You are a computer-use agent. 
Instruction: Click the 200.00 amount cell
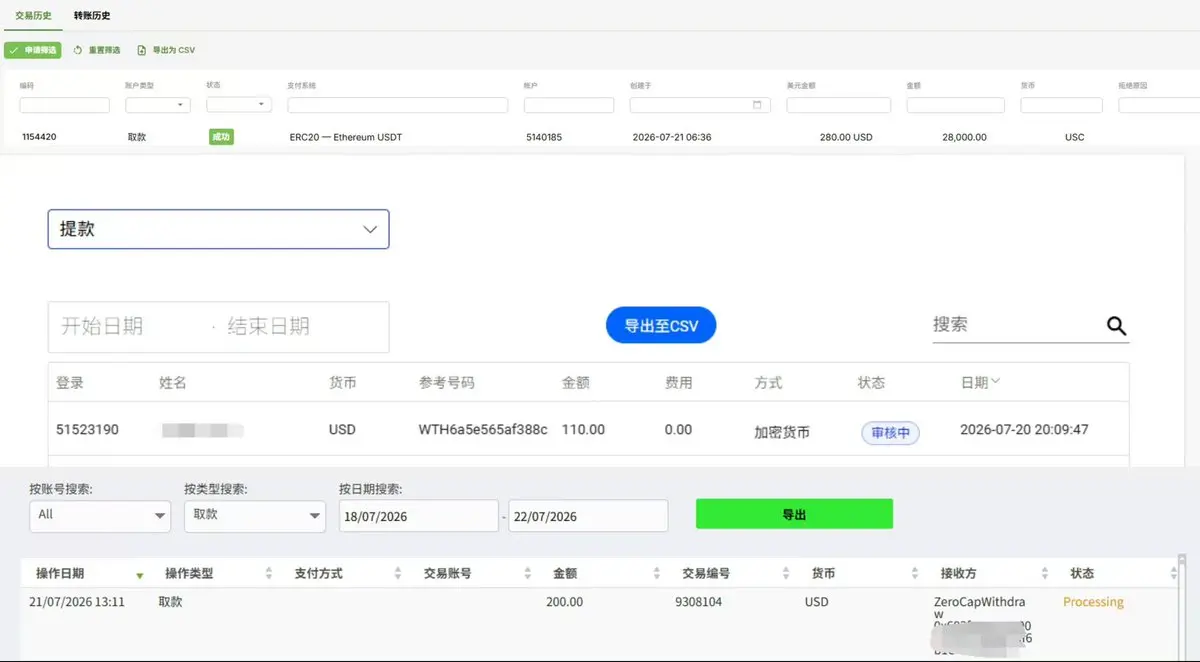point(564,602)
